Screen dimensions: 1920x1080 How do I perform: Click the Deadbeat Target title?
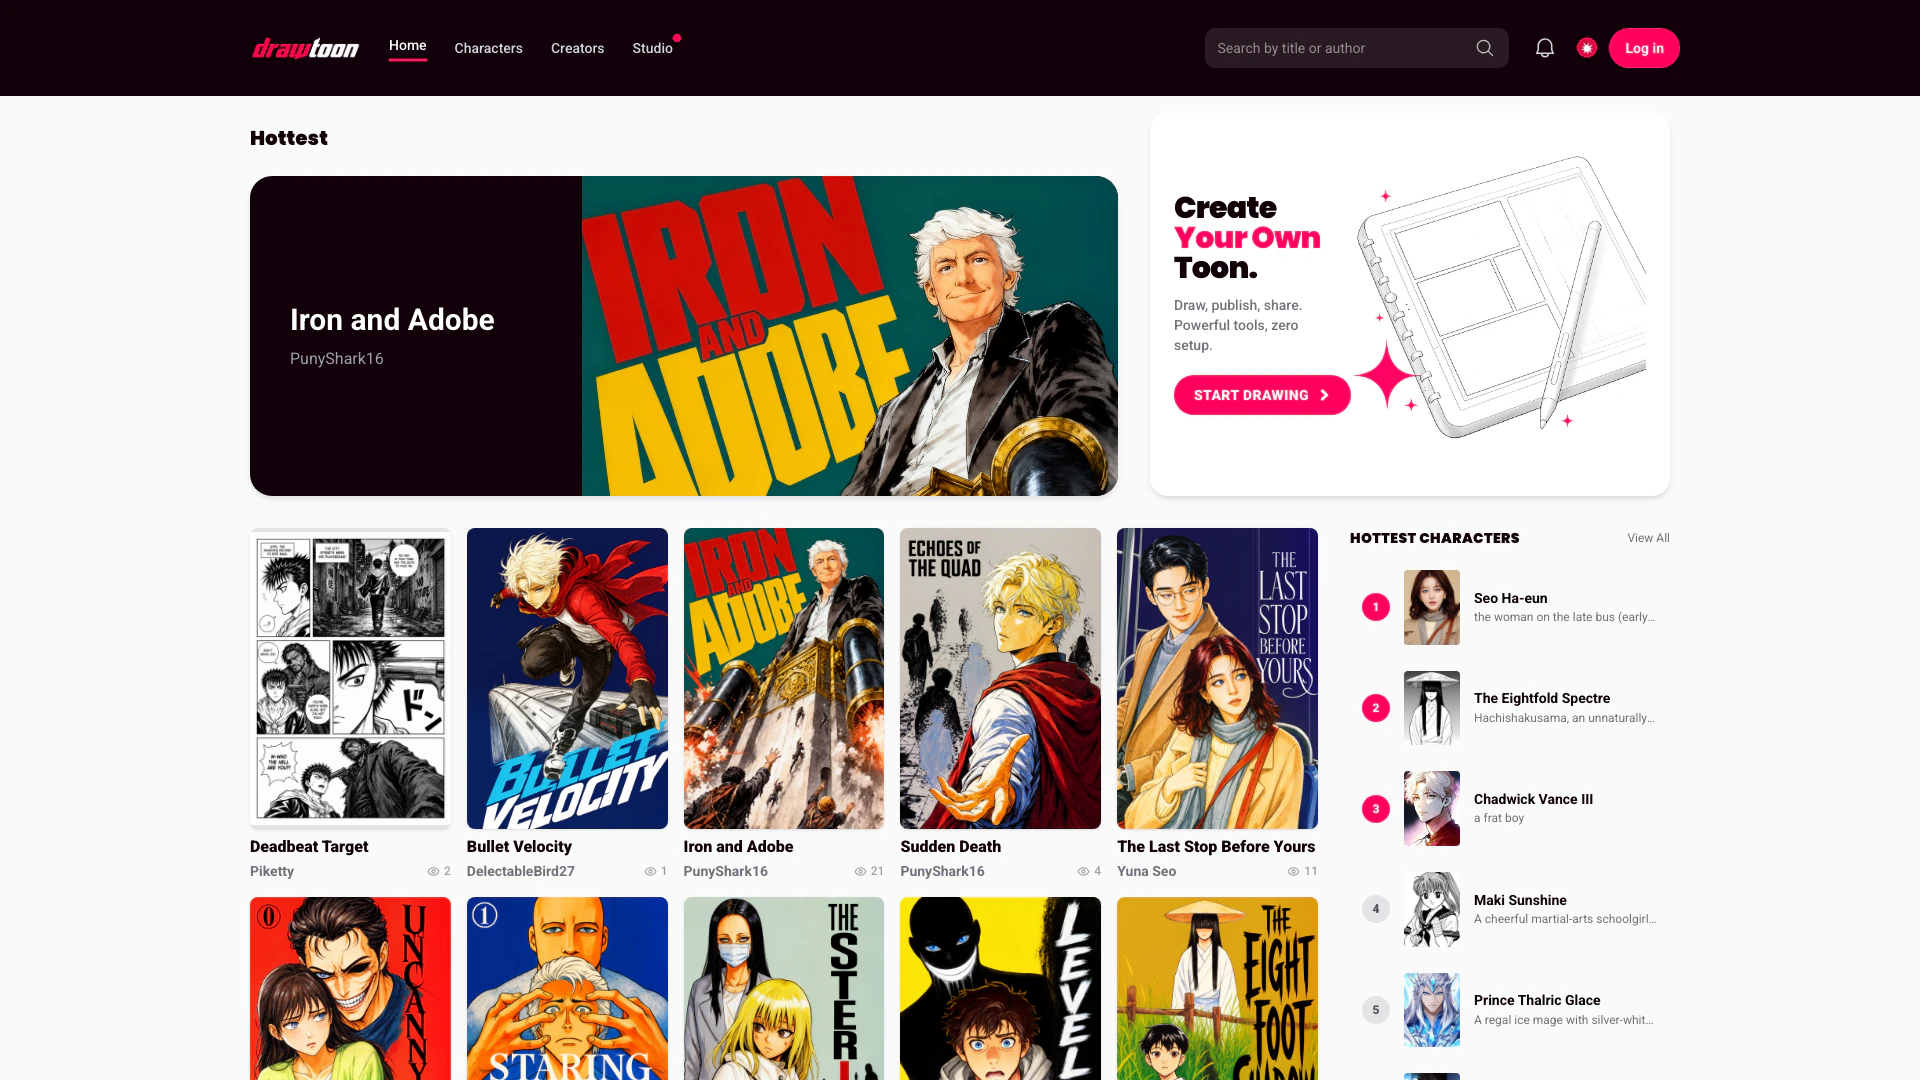pos(309,847)
